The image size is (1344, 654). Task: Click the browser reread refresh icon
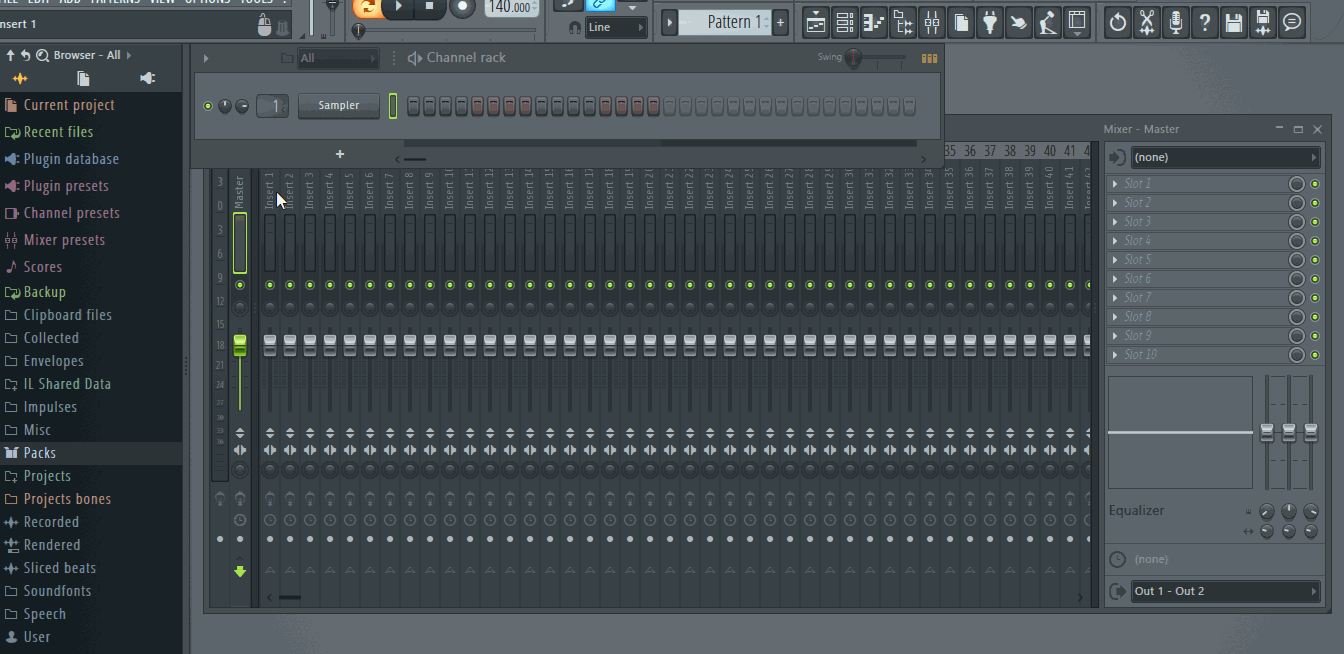pos(25,55)
